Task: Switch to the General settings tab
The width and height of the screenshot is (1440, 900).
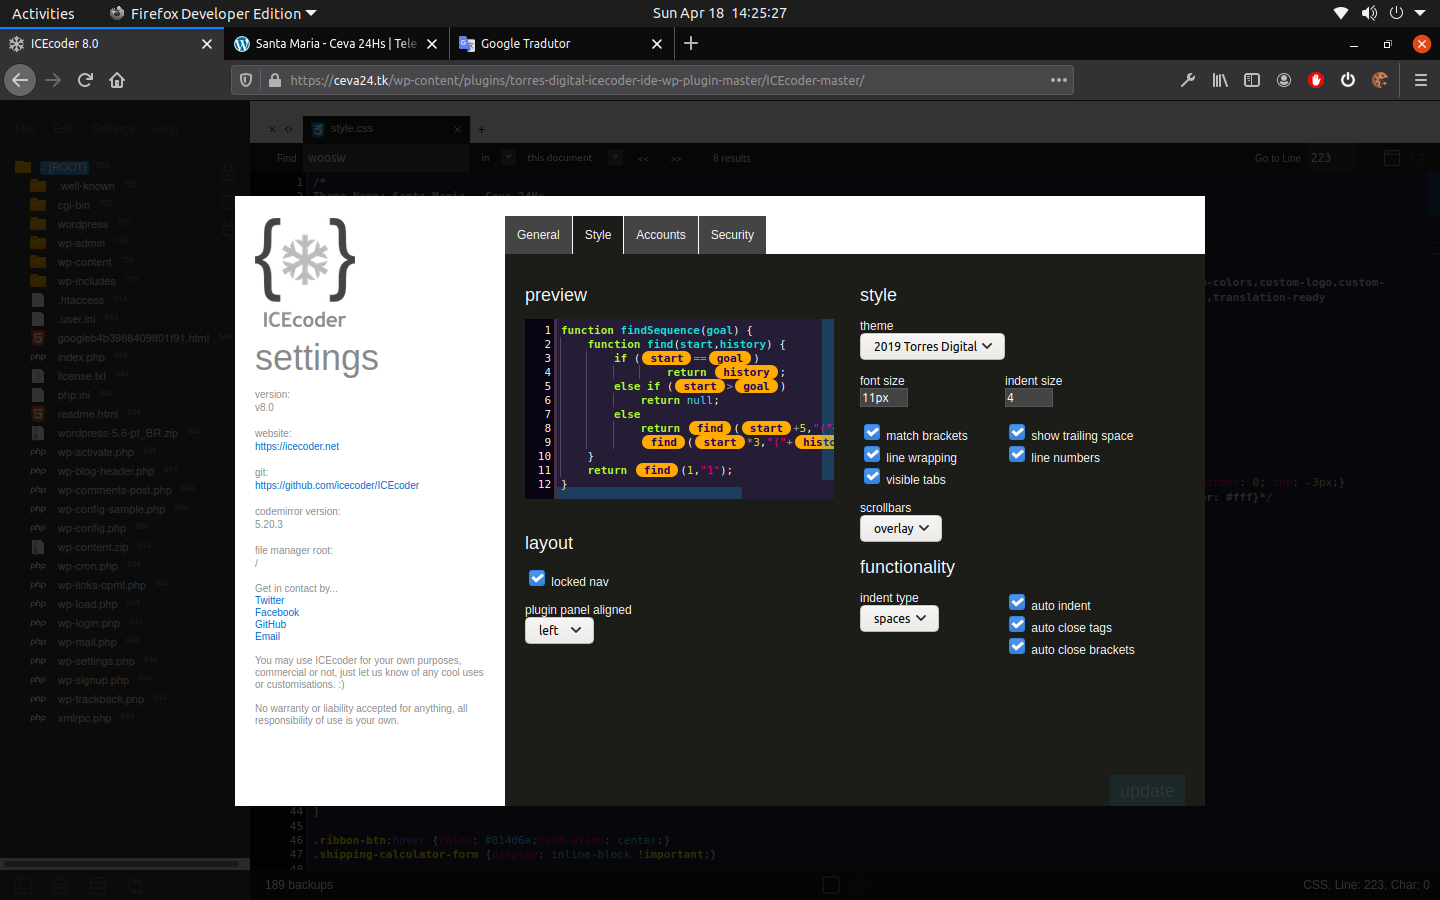Action: click(538, 235)
